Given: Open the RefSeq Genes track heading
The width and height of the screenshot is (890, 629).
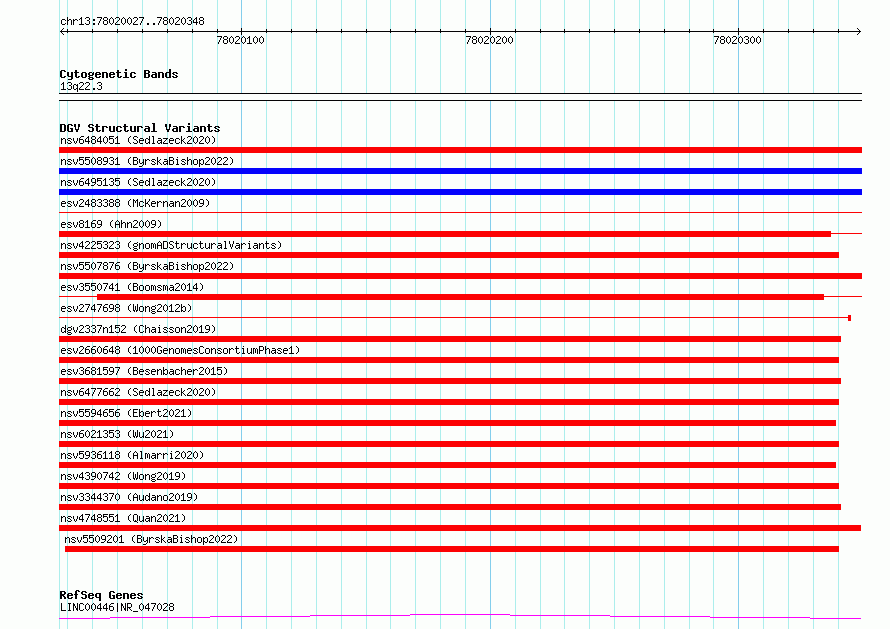Looking at the screenshot, I should [x=101, y=595].
